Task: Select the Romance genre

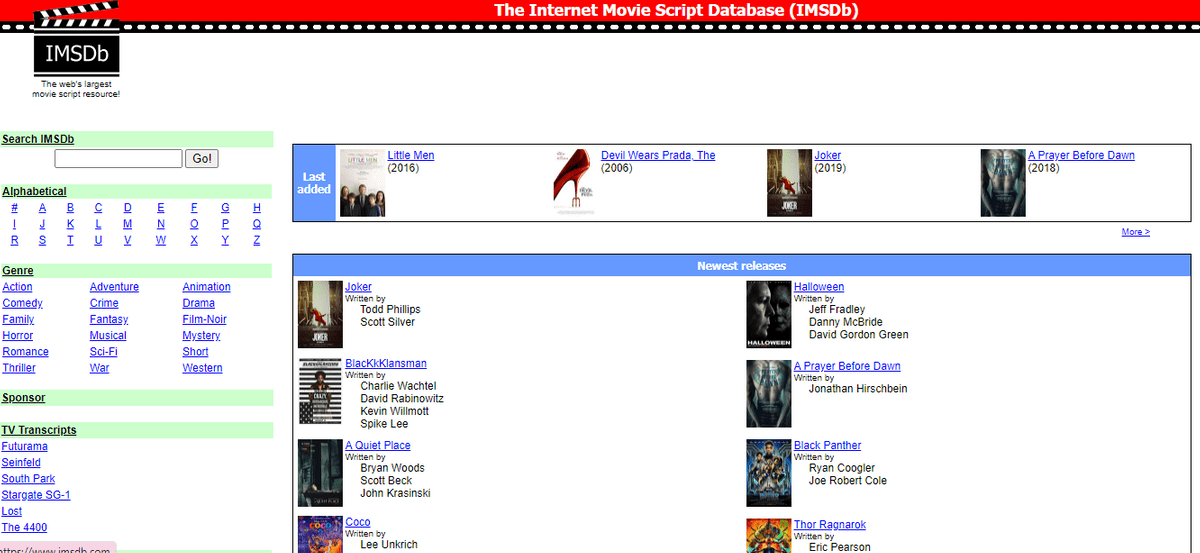Action: pos(25,351)
